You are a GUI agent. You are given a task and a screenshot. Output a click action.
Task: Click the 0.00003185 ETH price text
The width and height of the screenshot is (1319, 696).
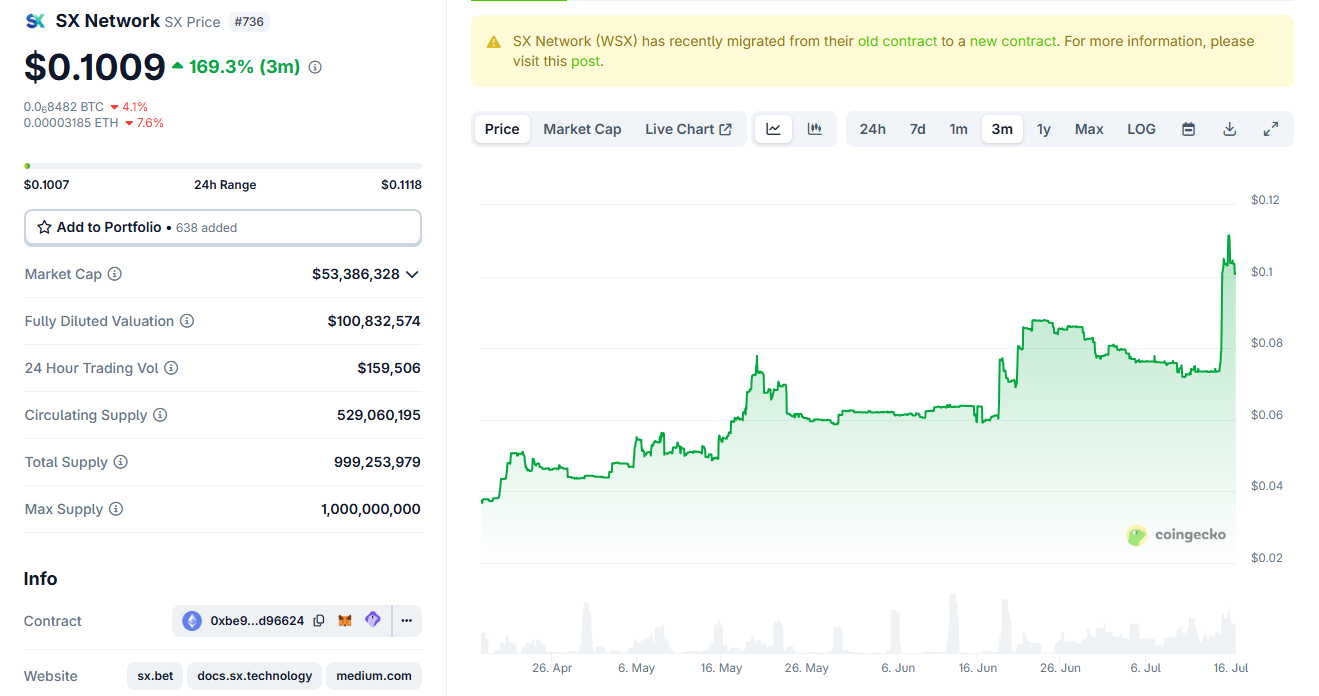coord(71,123)
